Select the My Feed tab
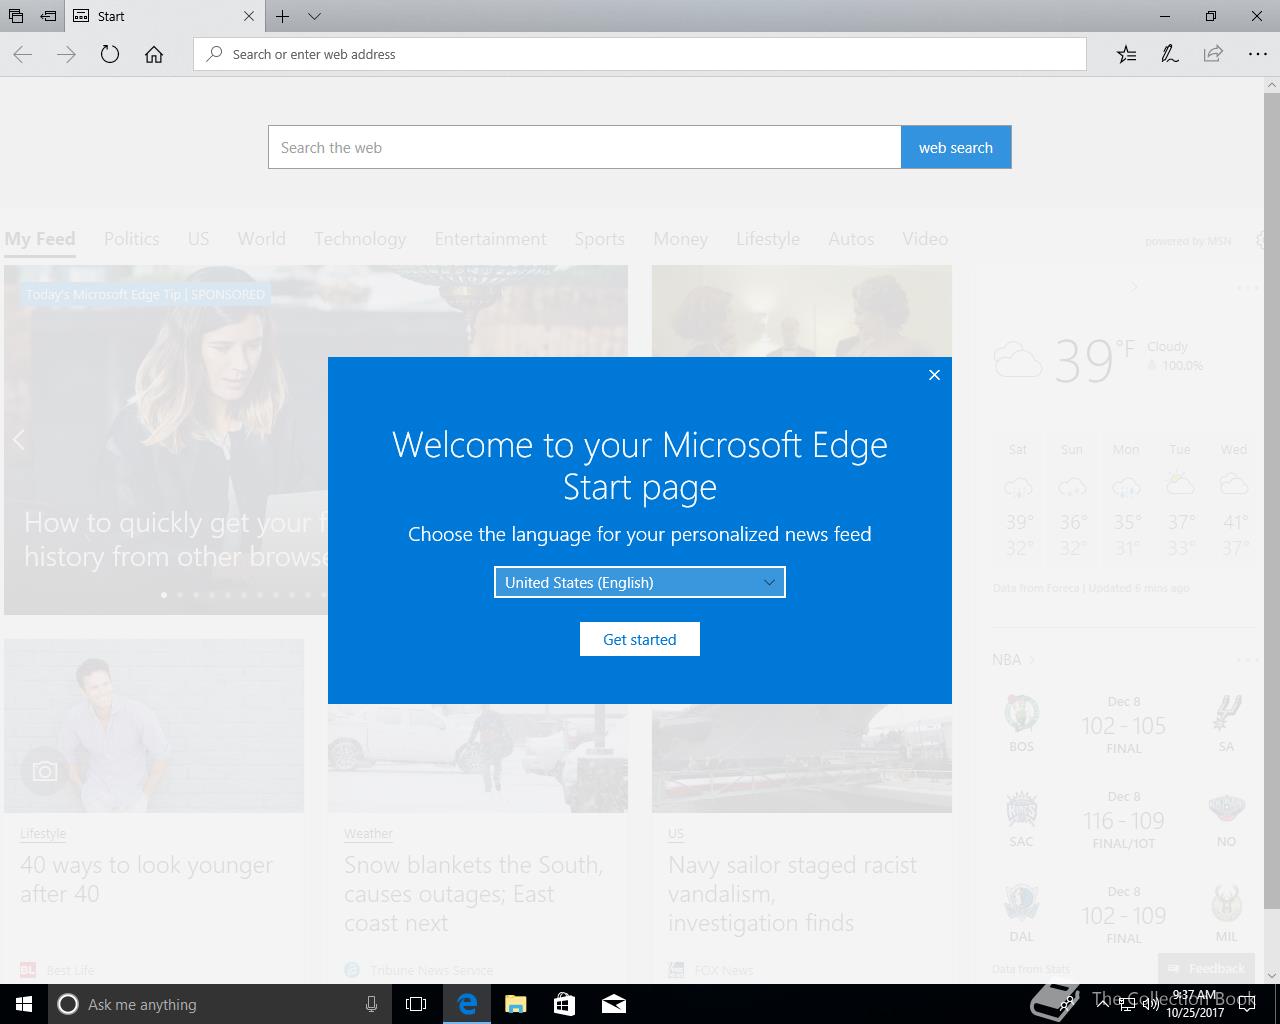Image resolution: width=1280 pixels, height=1024 pixels. 40,239
